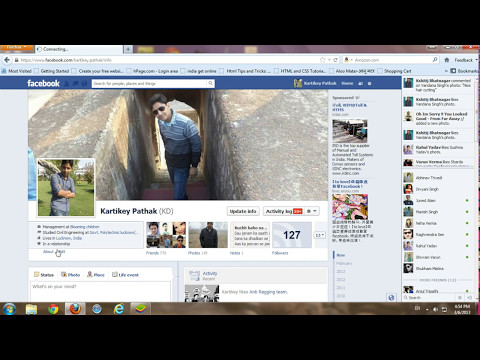Click magnifier in the Amazon search box
Screen dimensions: 480x360
(435, 60)
